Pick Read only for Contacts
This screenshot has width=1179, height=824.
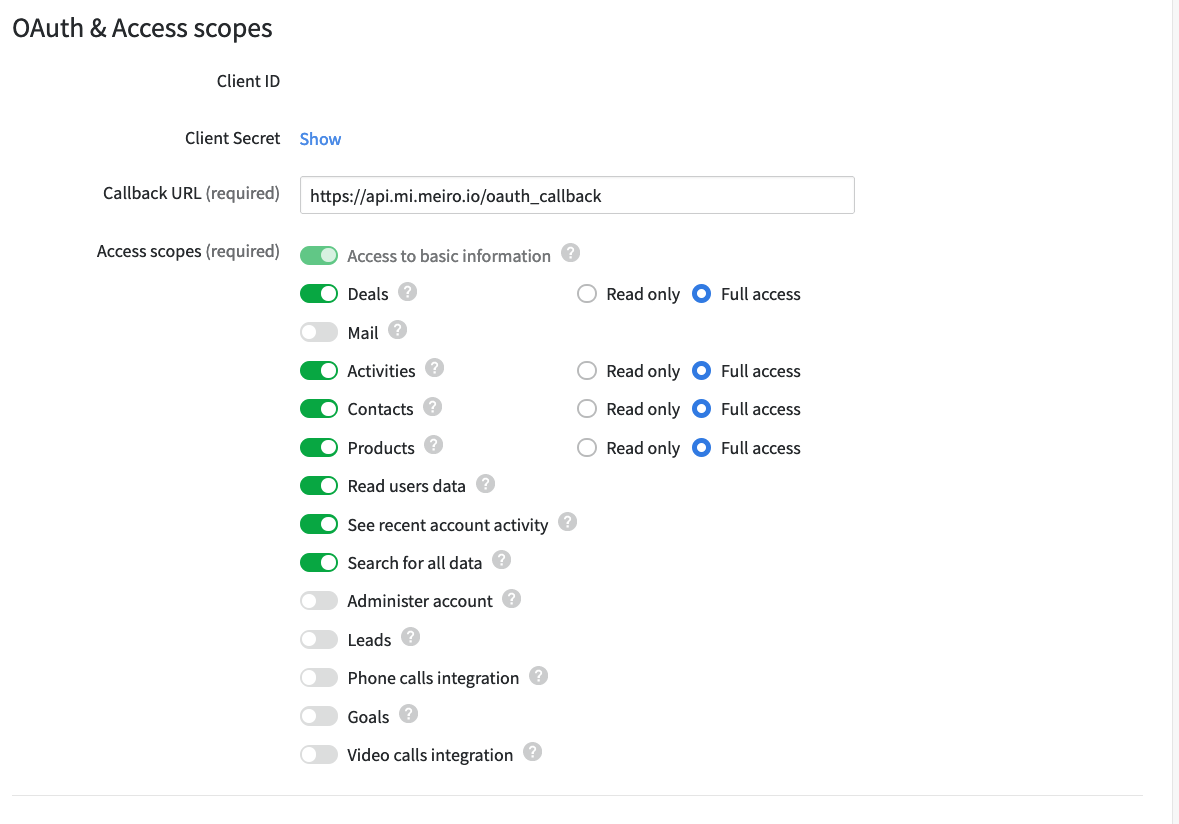[x=586, y=409]
